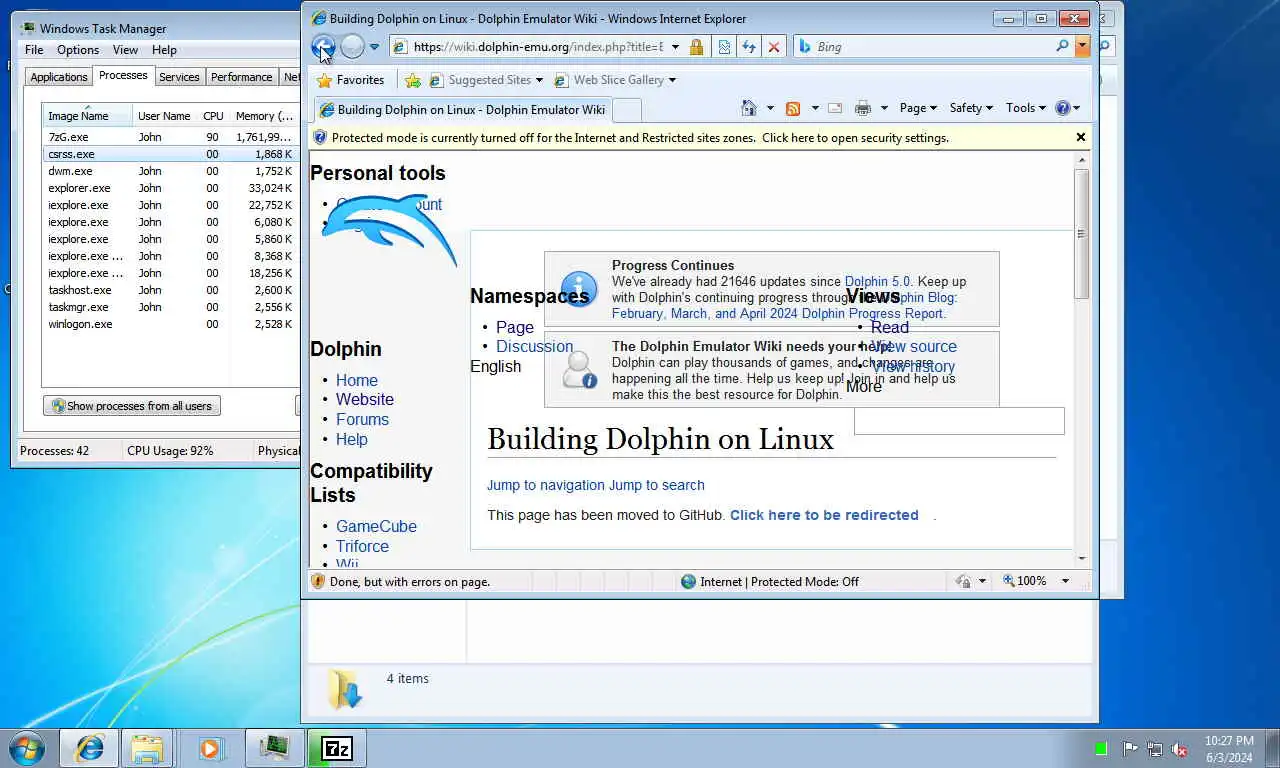Open the View menu in Task Manager

click(x=125, y=50)
